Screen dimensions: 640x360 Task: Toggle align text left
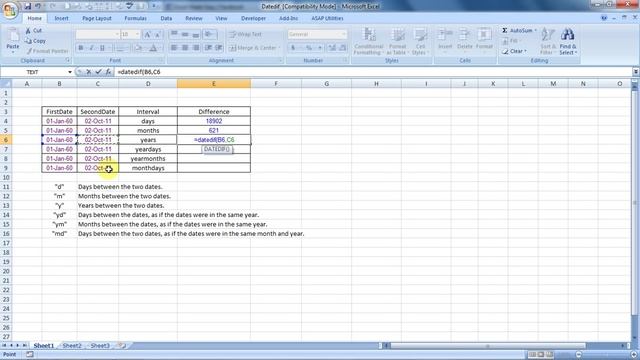tap(174, 48)
